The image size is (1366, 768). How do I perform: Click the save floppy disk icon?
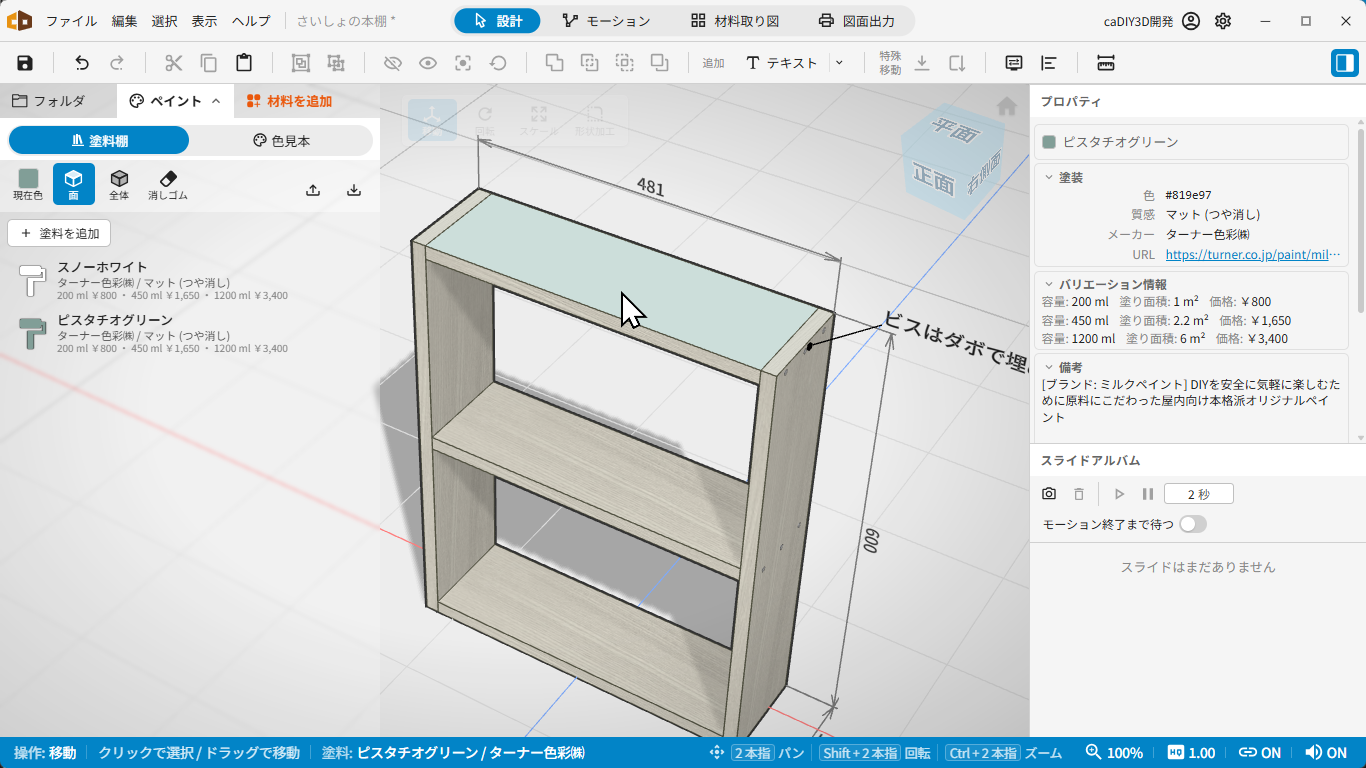tap(25, 63)
